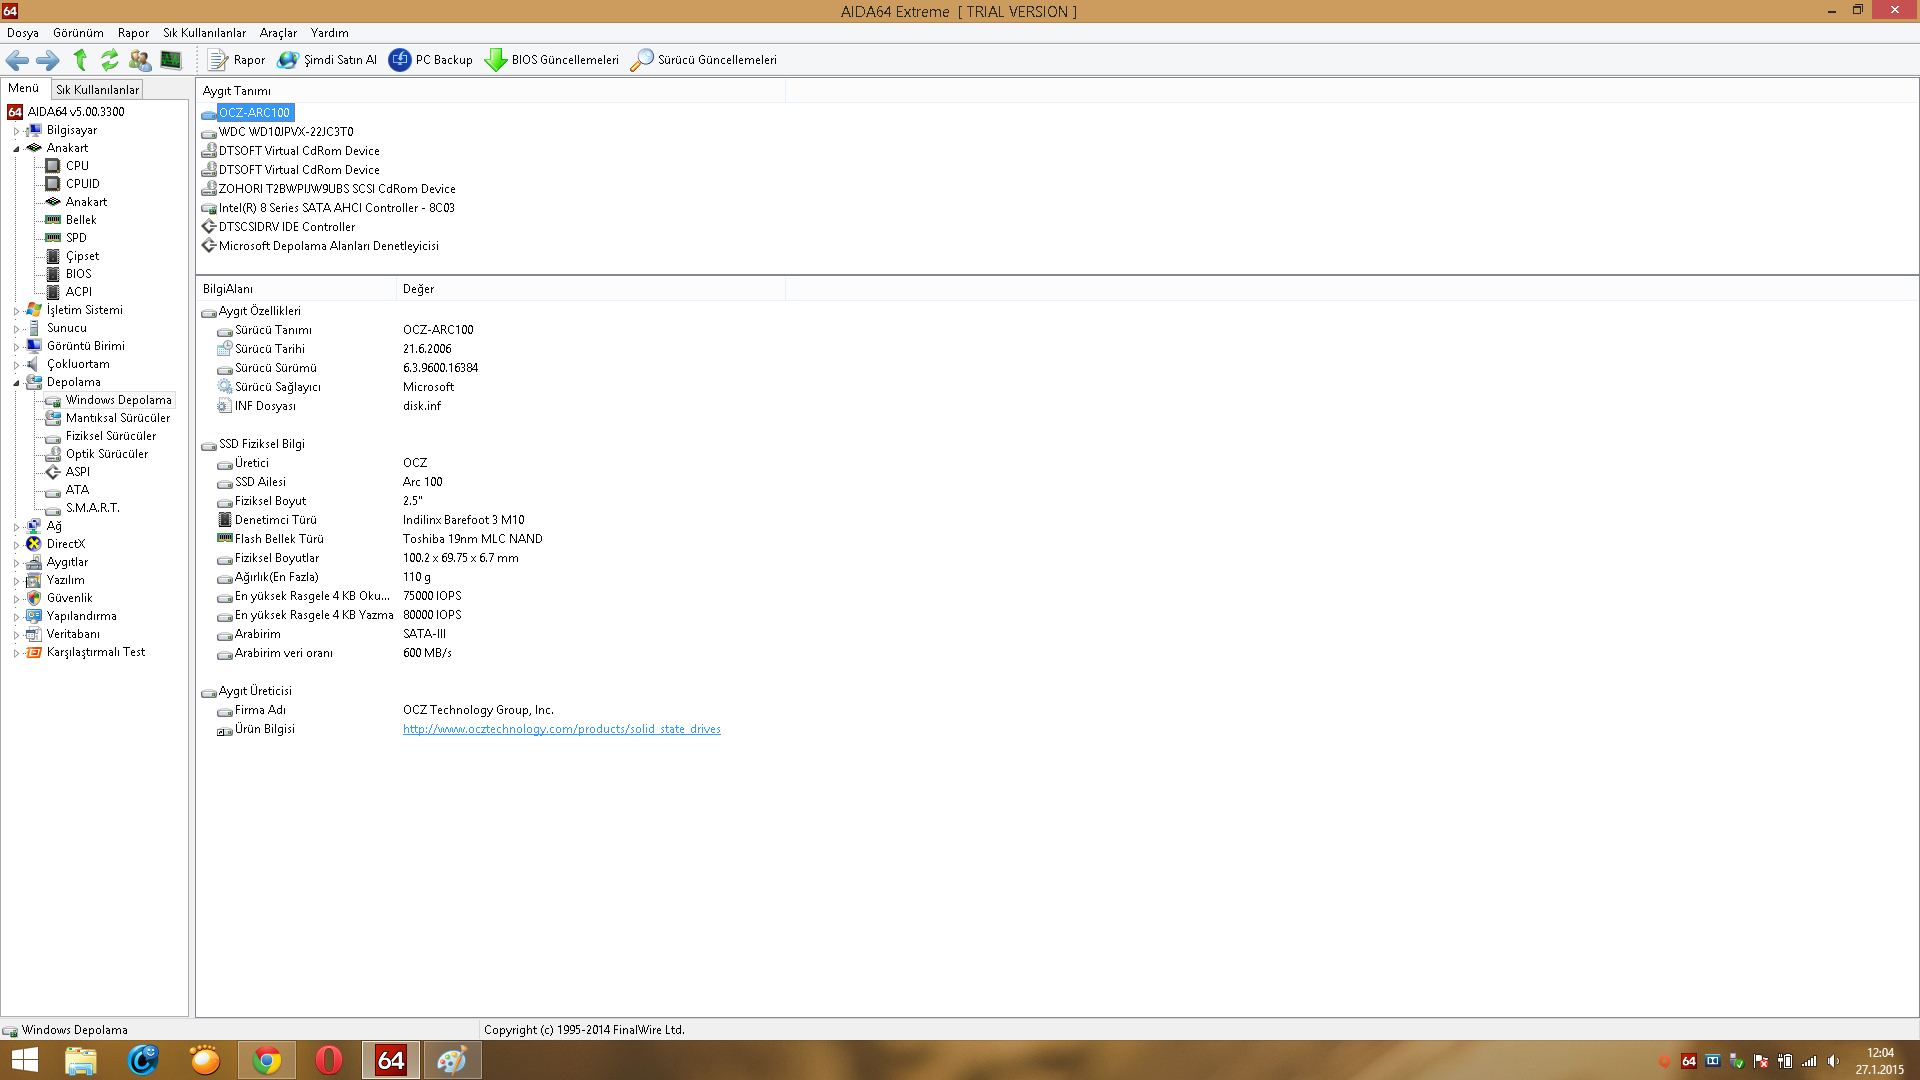Collapse the Anakart tree node
Screen dimensions: 1920x1080
pos(16,149)
